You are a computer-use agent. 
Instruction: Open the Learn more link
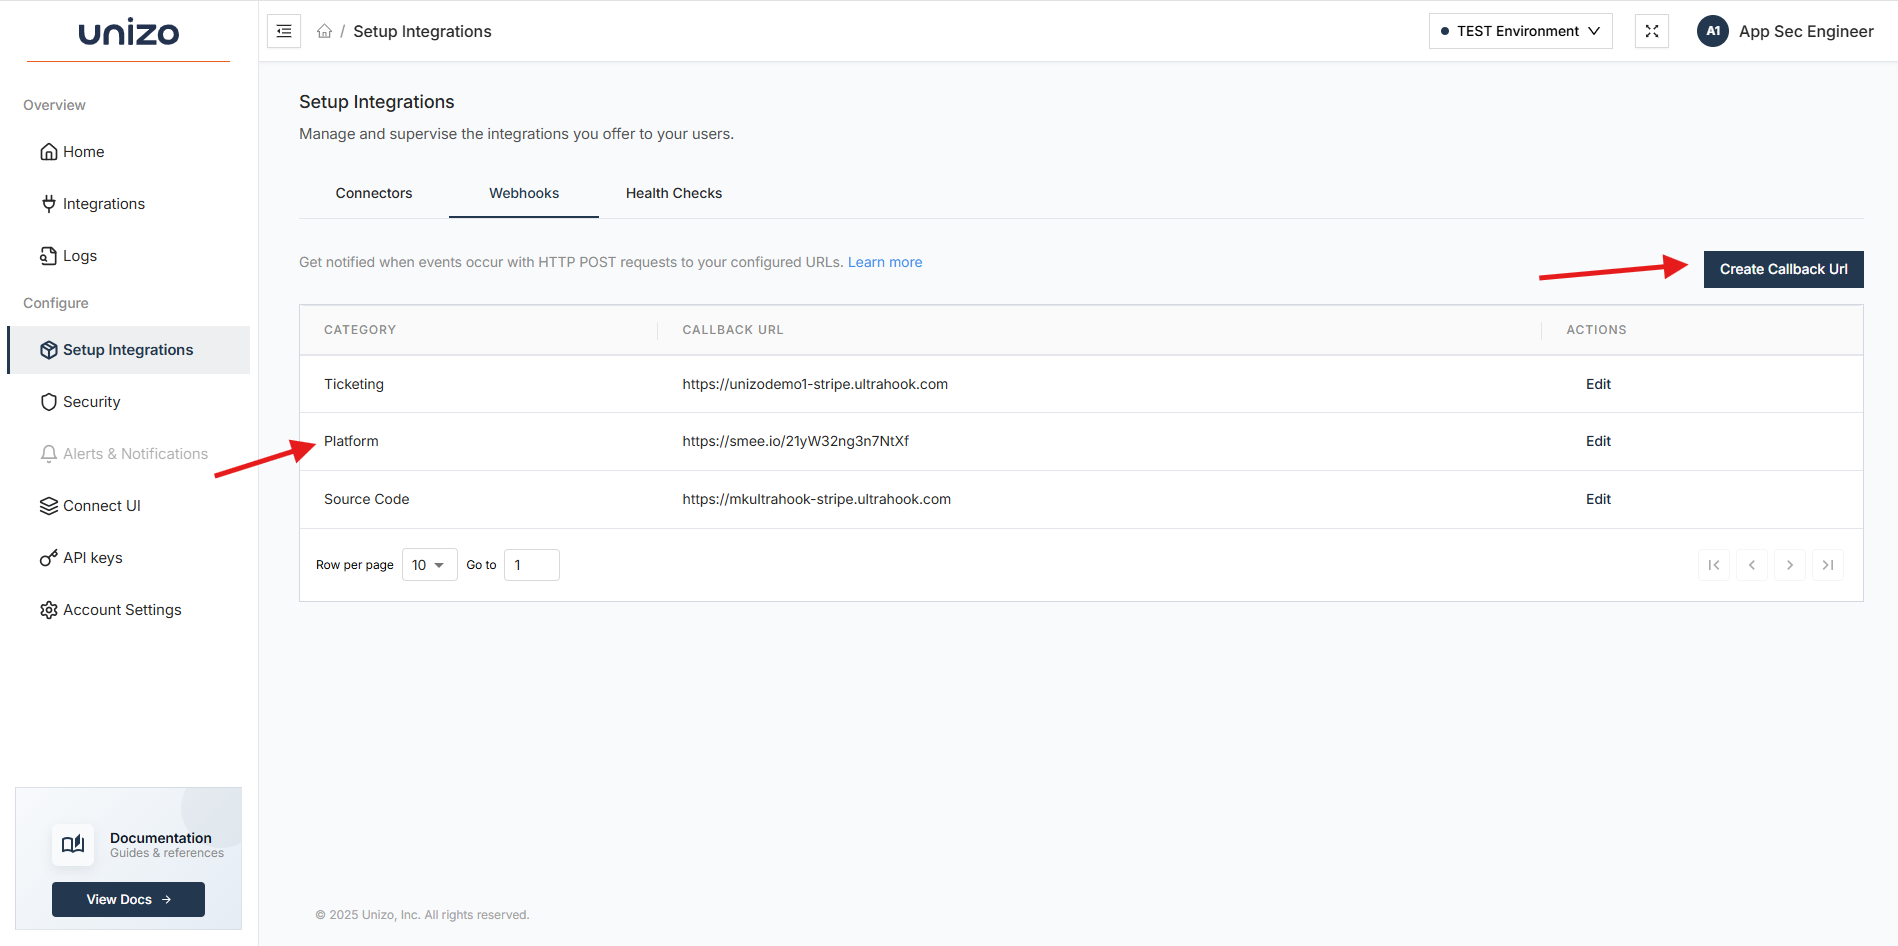click(x=884, y=261)
